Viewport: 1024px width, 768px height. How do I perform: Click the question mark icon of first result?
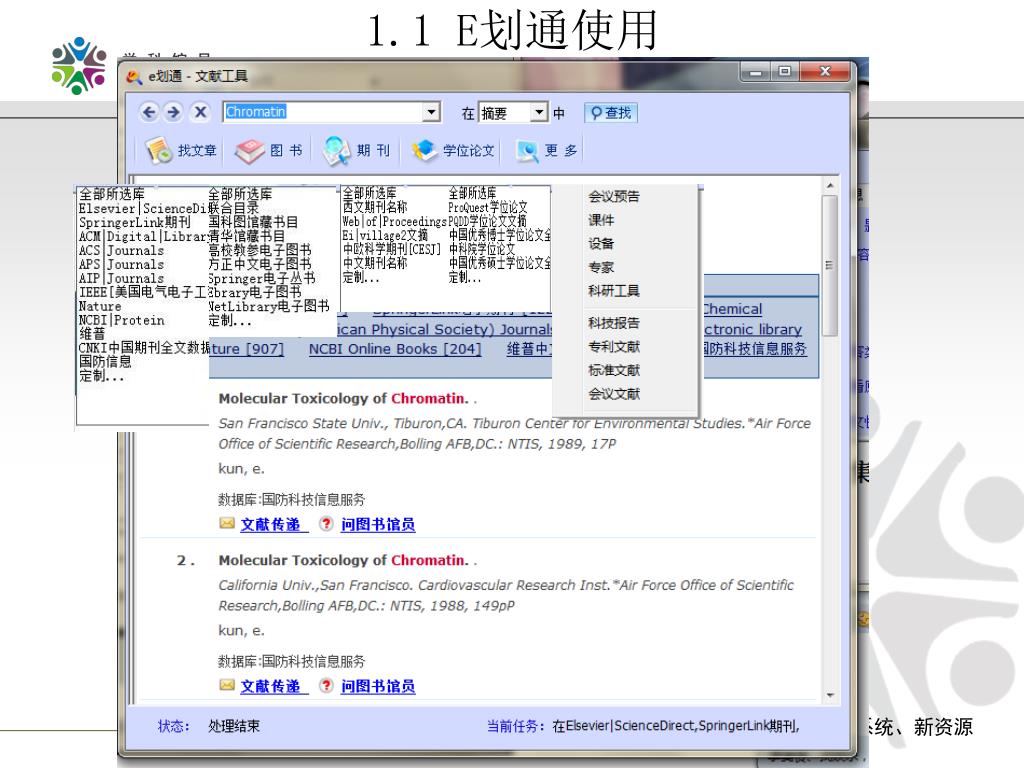pyautogui.click(x=326, y=524)
